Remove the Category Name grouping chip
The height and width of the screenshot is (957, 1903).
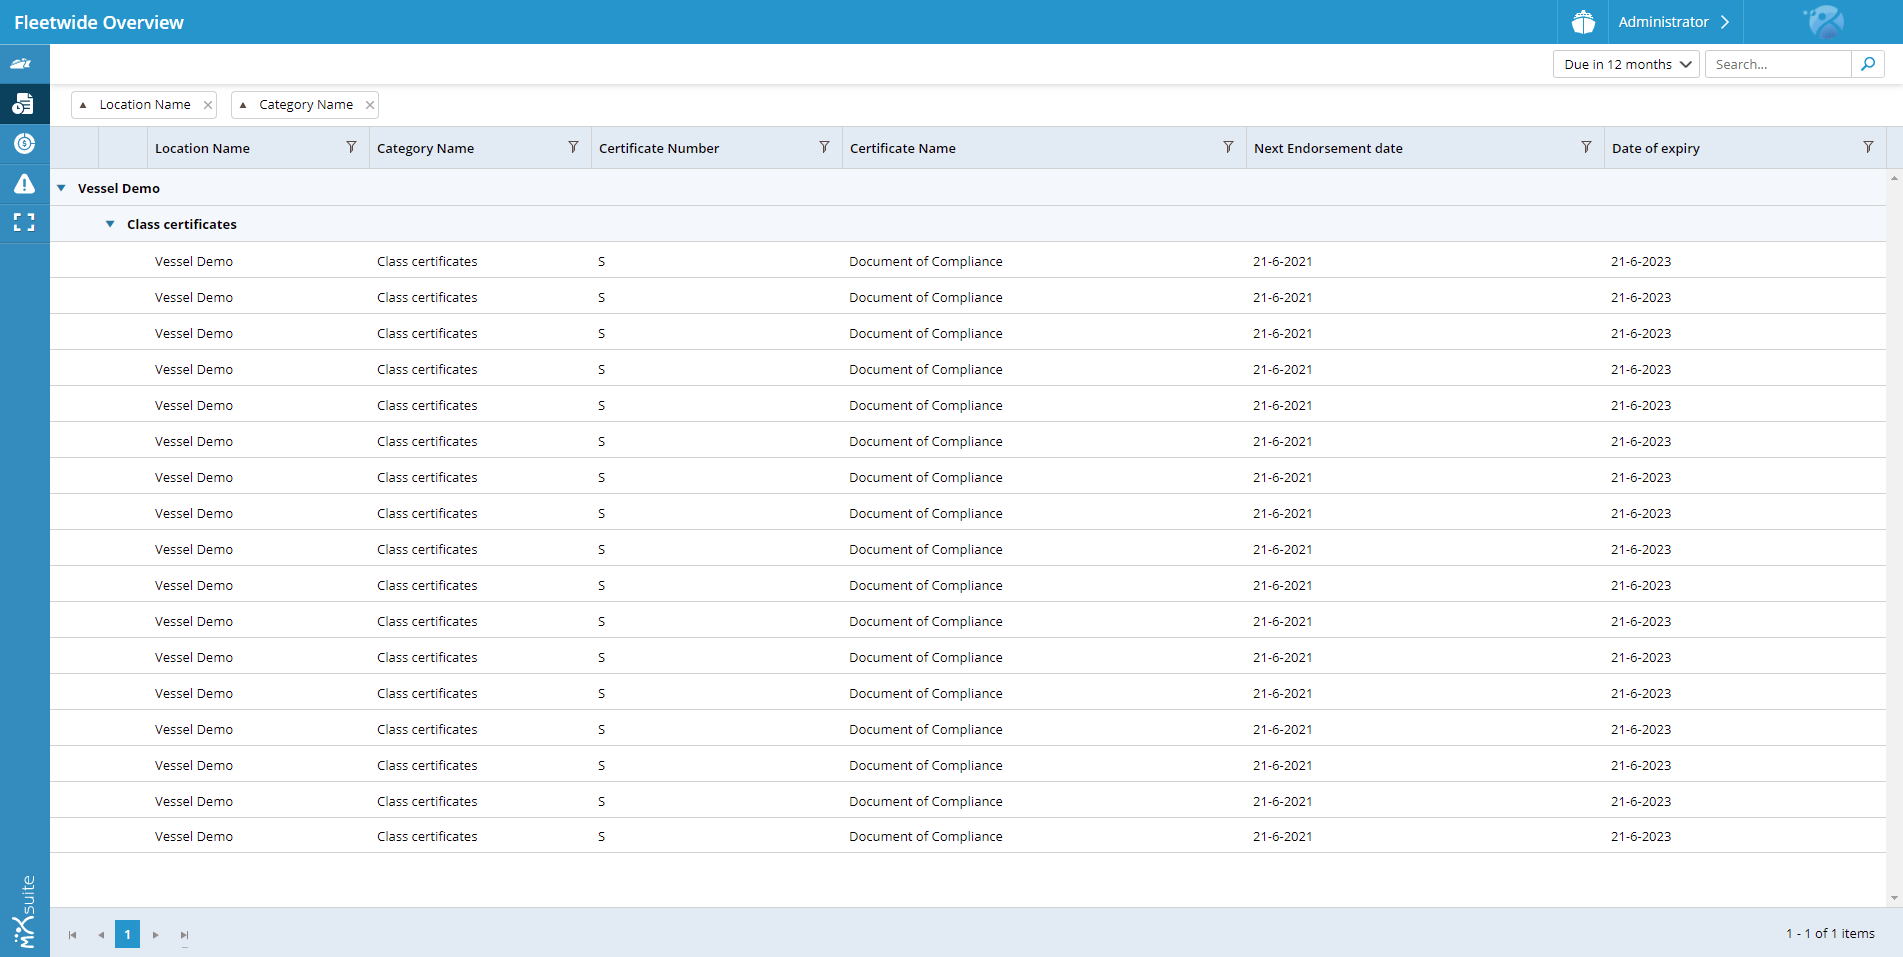(370, 105)
